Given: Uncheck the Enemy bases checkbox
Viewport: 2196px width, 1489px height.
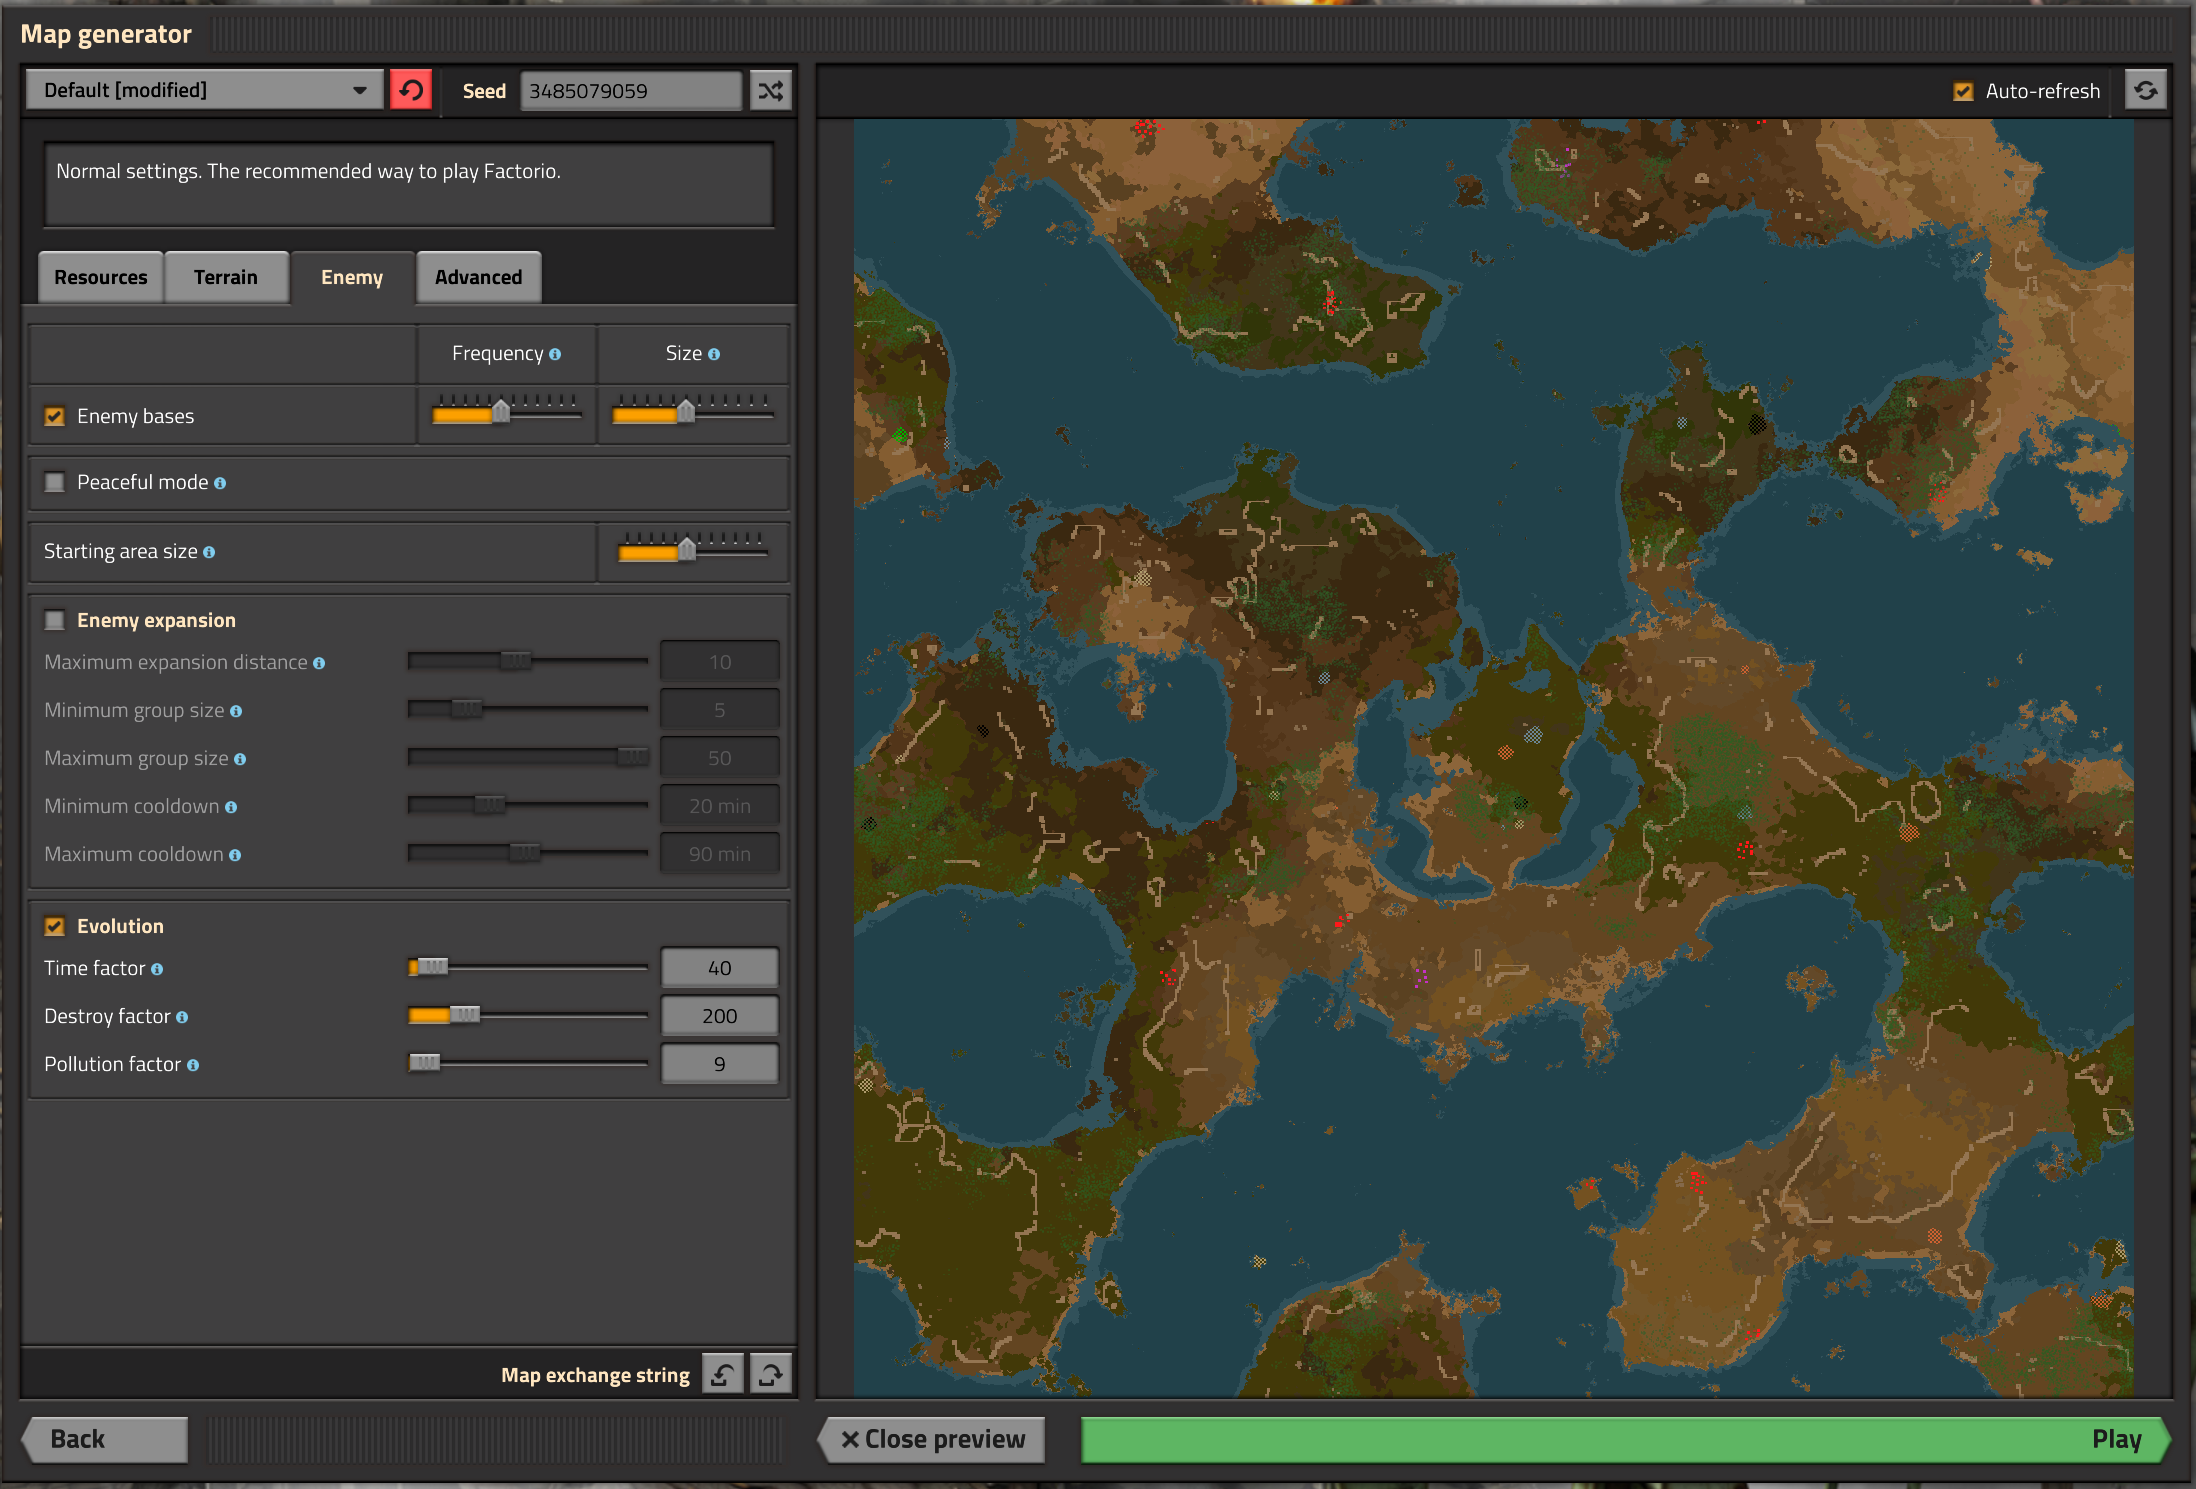Looking at the screenshot, I should pos(55,416).
